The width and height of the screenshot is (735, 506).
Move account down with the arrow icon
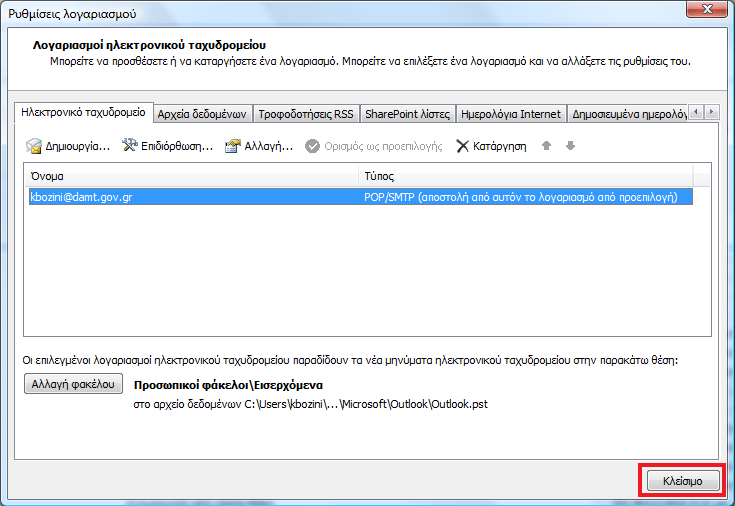pyautogui.click(x=570, y=145)
